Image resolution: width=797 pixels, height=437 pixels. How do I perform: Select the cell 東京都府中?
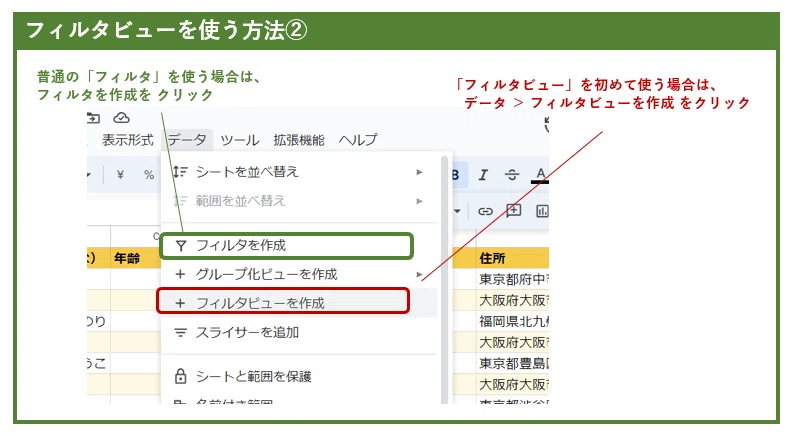[513, 279]
